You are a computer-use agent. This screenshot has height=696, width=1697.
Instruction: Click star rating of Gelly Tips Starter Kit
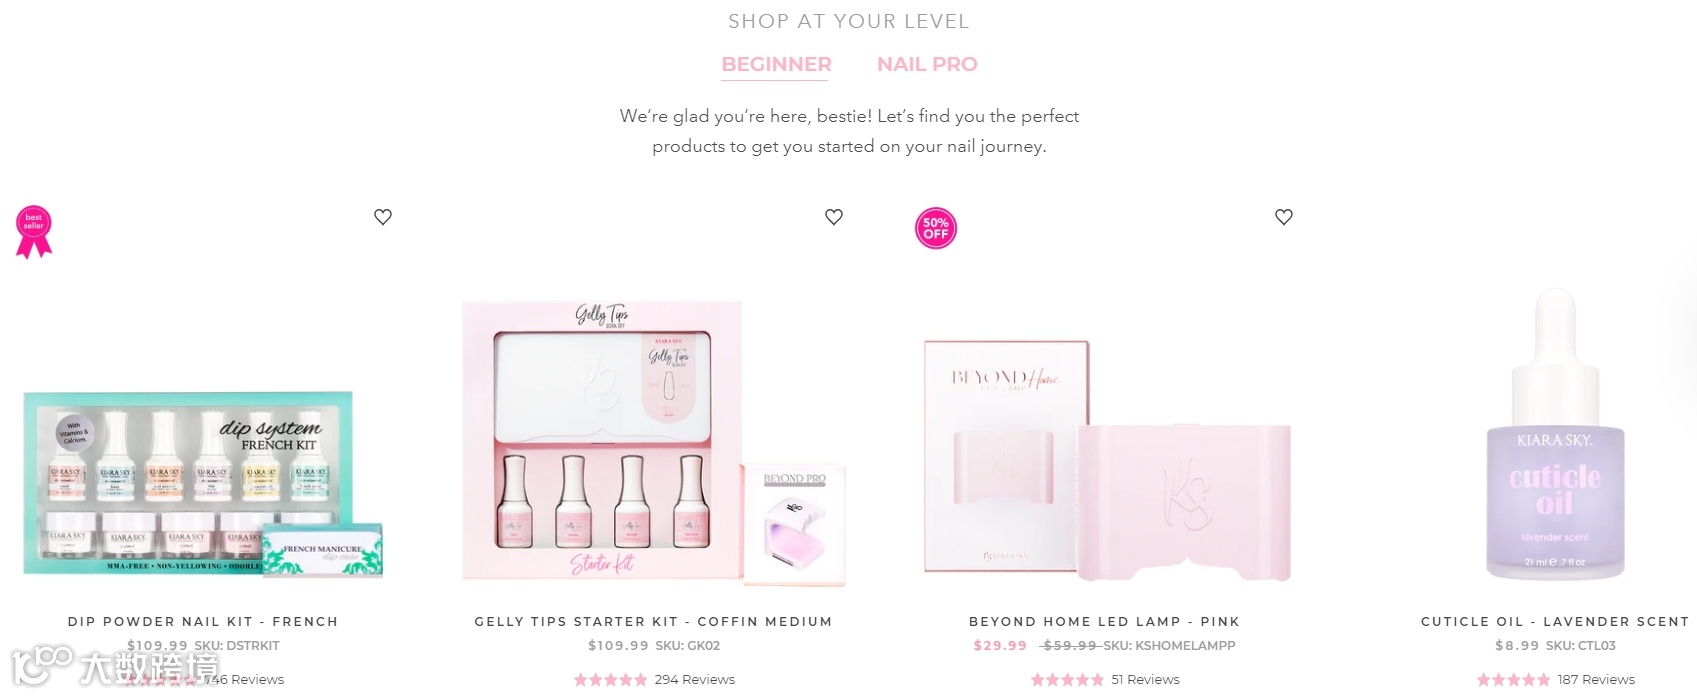pos(610,679)
